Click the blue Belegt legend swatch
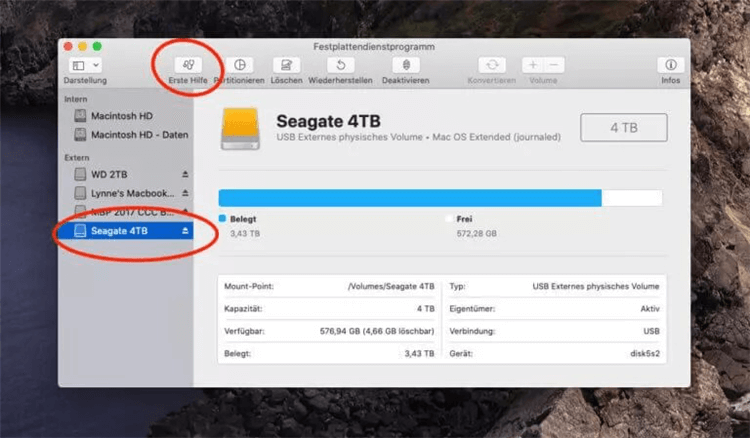The height and width of the screenshot is (438, 750). (x=222, y=219)
